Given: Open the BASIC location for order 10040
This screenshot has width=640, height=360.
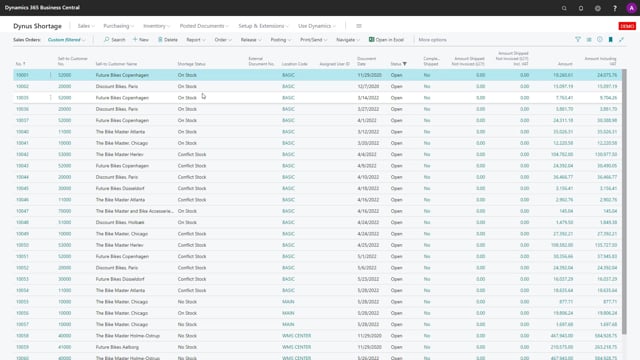Looking at the screenshot, I should click(x=288, y=132).
